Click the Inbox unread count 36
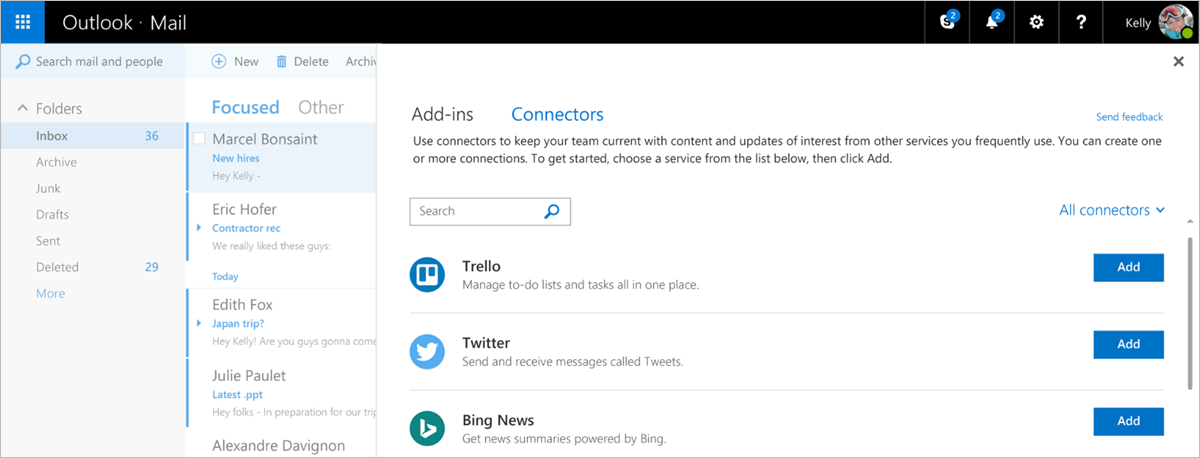Image resolution: width=1200 pixels, height=458 pixels. click(x=152, y=136)
